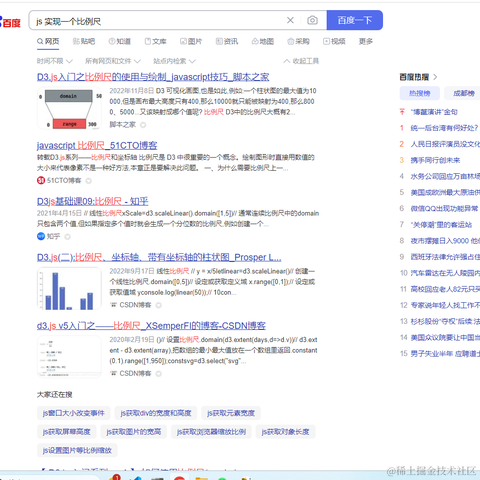Viewport: 480px width, 480px height.
Task: Click related search 'js获取div的宽度和高度'
Action: click(156, 413)
